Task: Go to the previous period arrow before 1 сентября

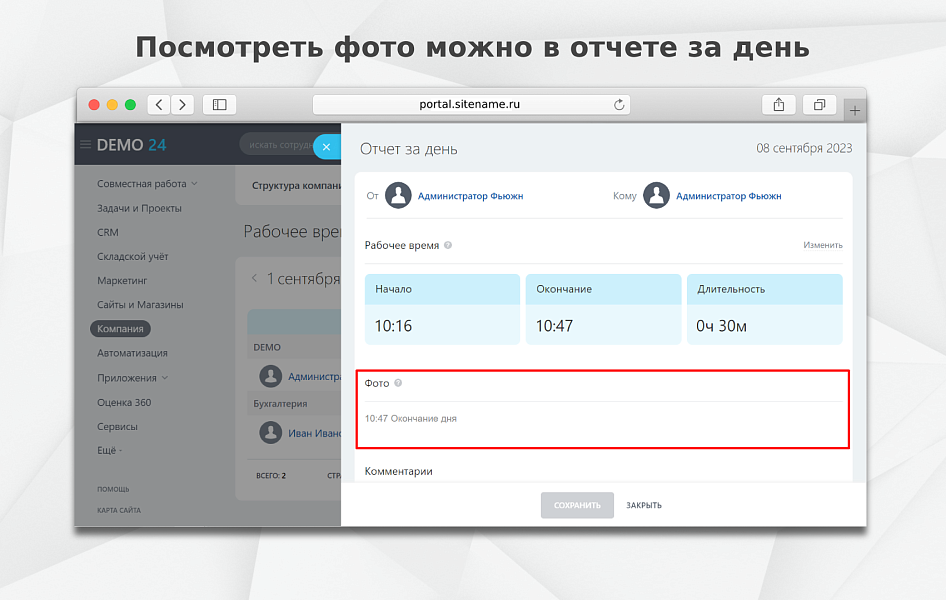Action: [x=254, y=278]
